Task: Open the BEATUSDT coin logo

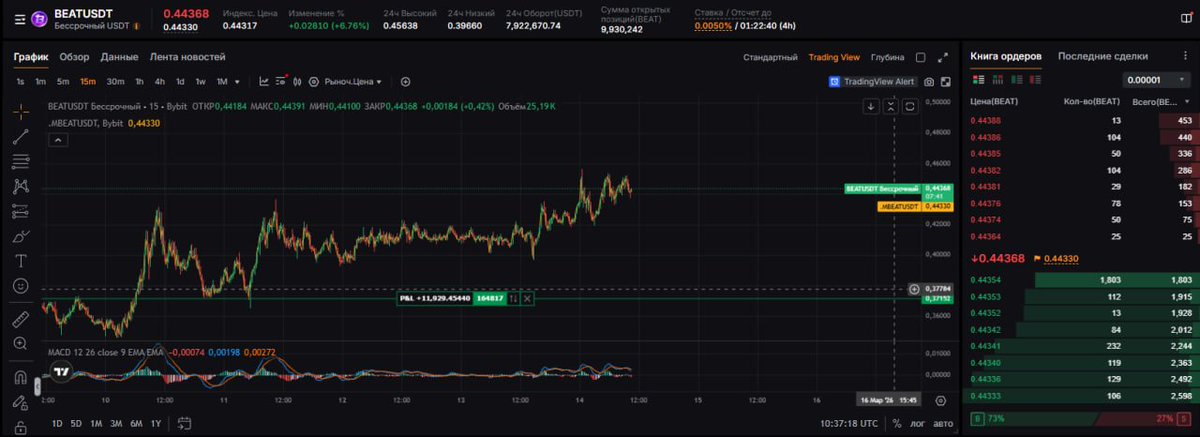Action: 39,19
